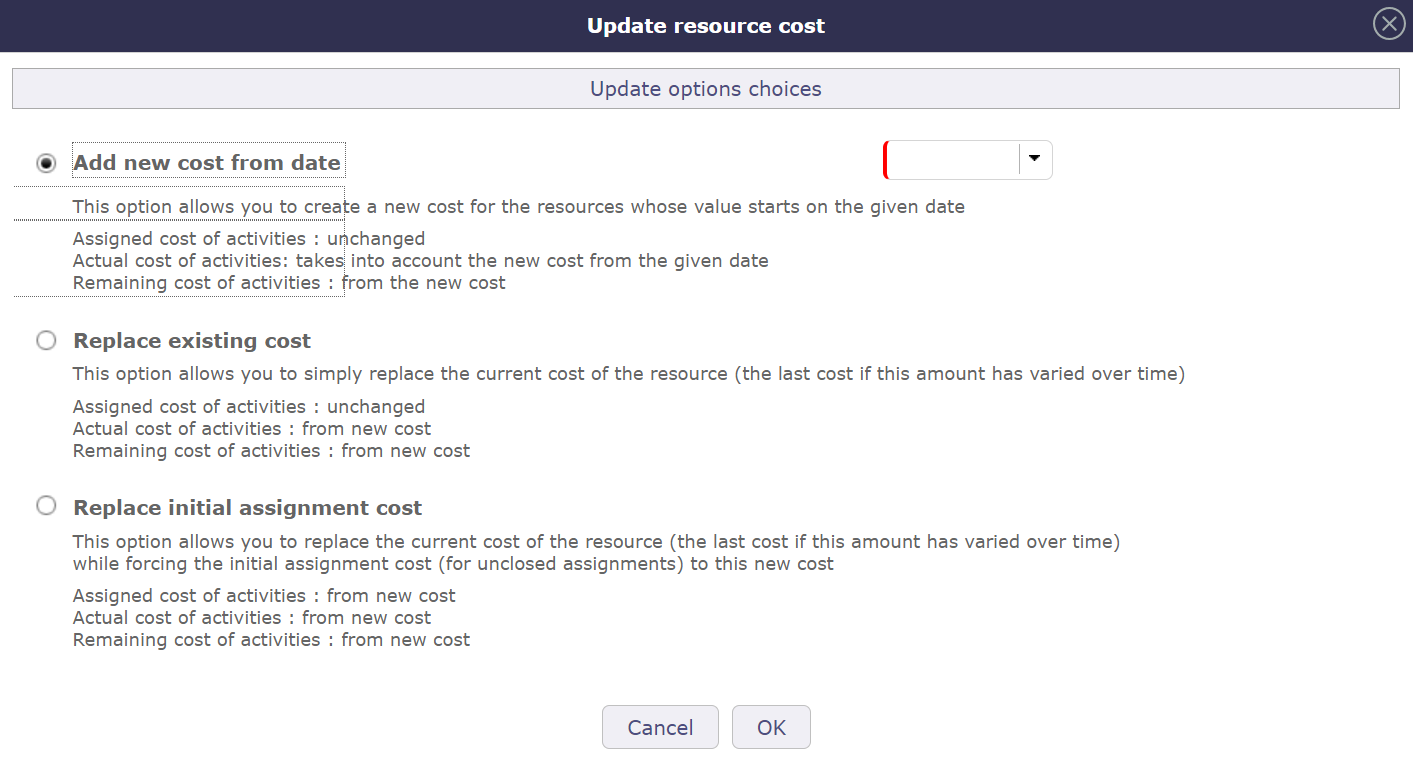Image resolution: width=1413 pixels, height=765 pixels.
Task: Click the dropdown triangle icon for the date
Action: tap(1035, 159)
